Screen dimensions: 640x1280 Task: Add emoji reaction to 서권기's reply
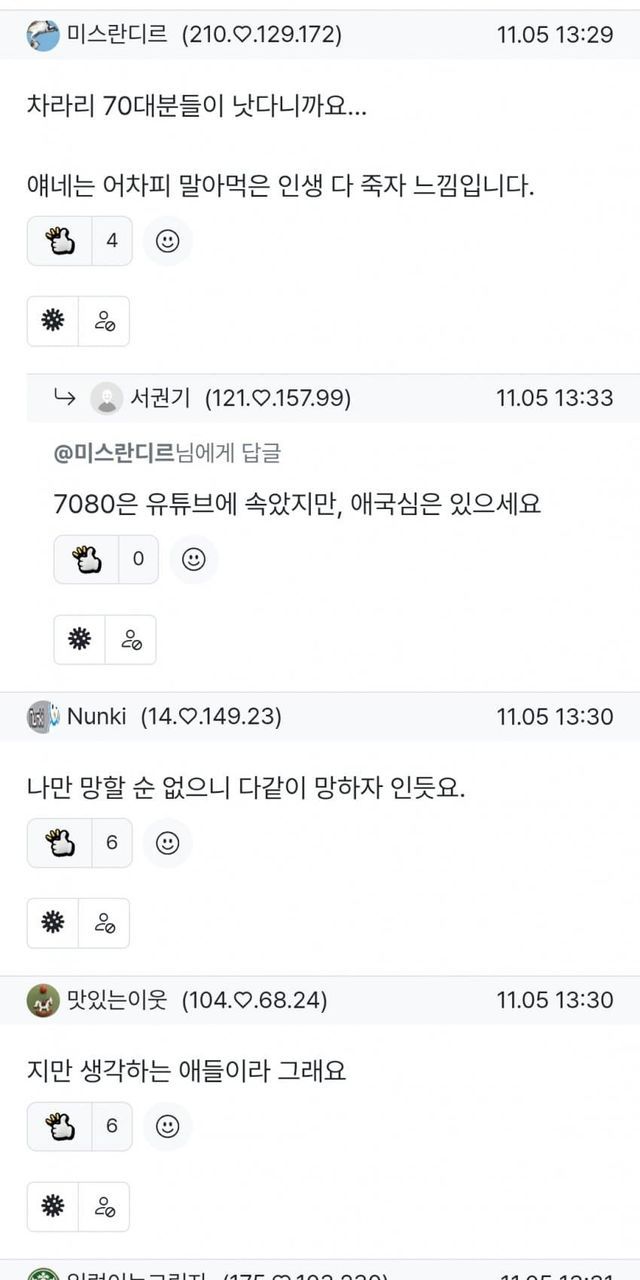pyautogui.click(x=194, y=559)
